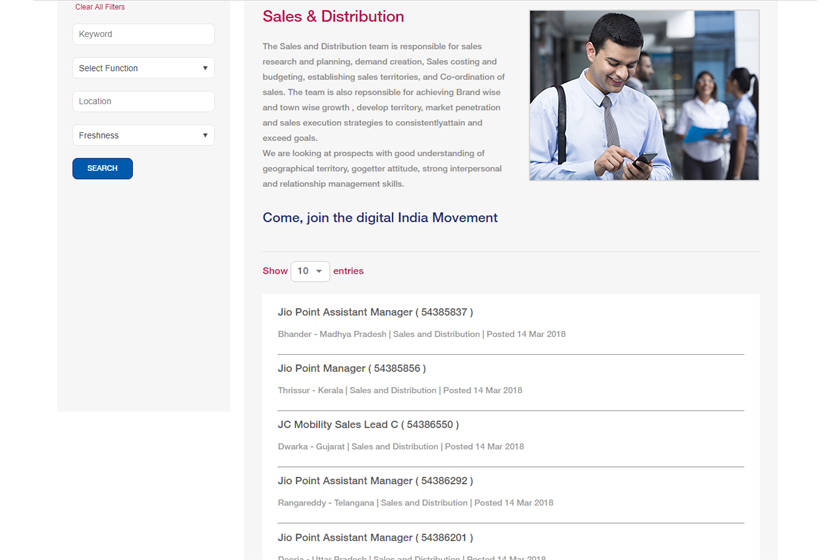Viewport: 840px width, 560px height.
Task: Click the word 'entries' beside the count selector
Action: (x=348, y=271)
